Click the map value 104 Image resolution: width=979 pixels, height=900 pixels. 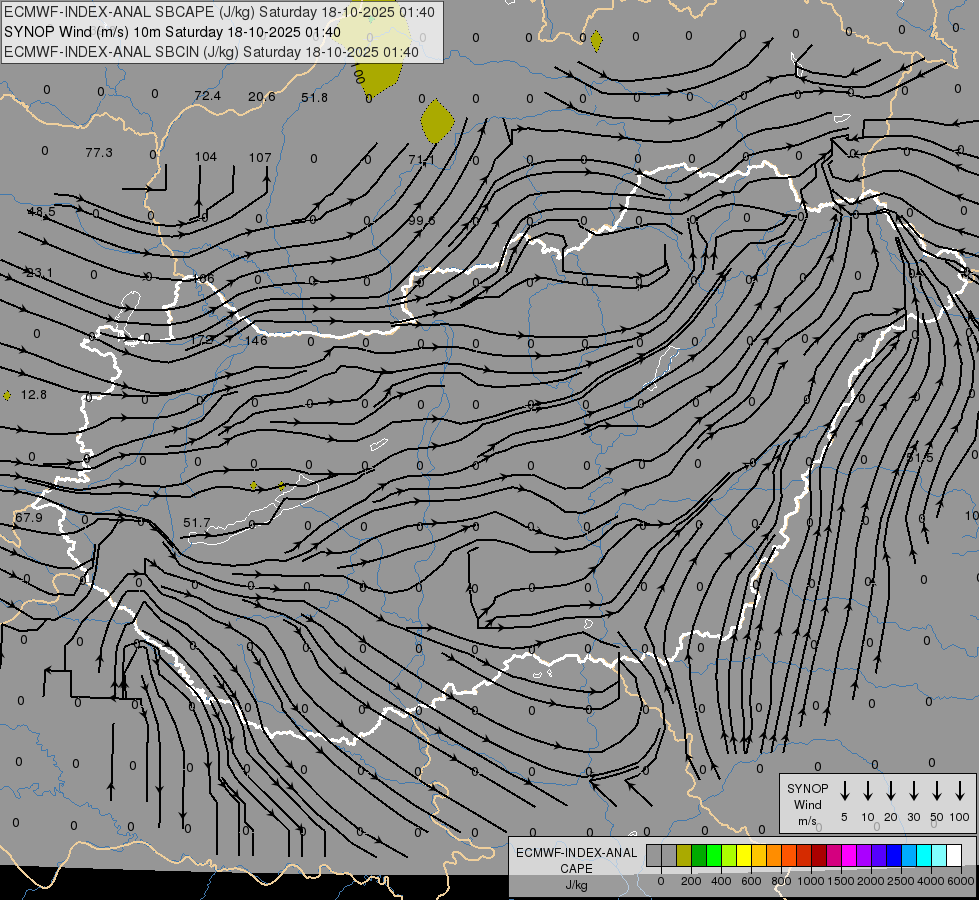(205, 157)
